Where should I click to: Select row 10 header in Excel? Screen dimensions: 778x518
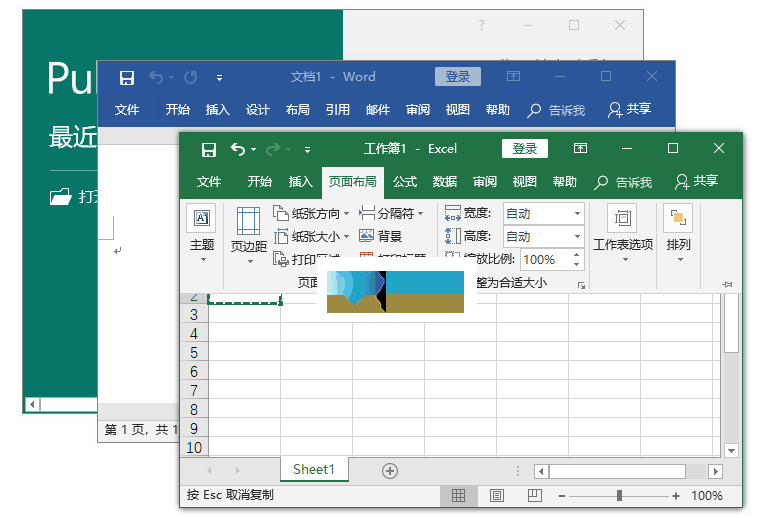pos(194,448)
